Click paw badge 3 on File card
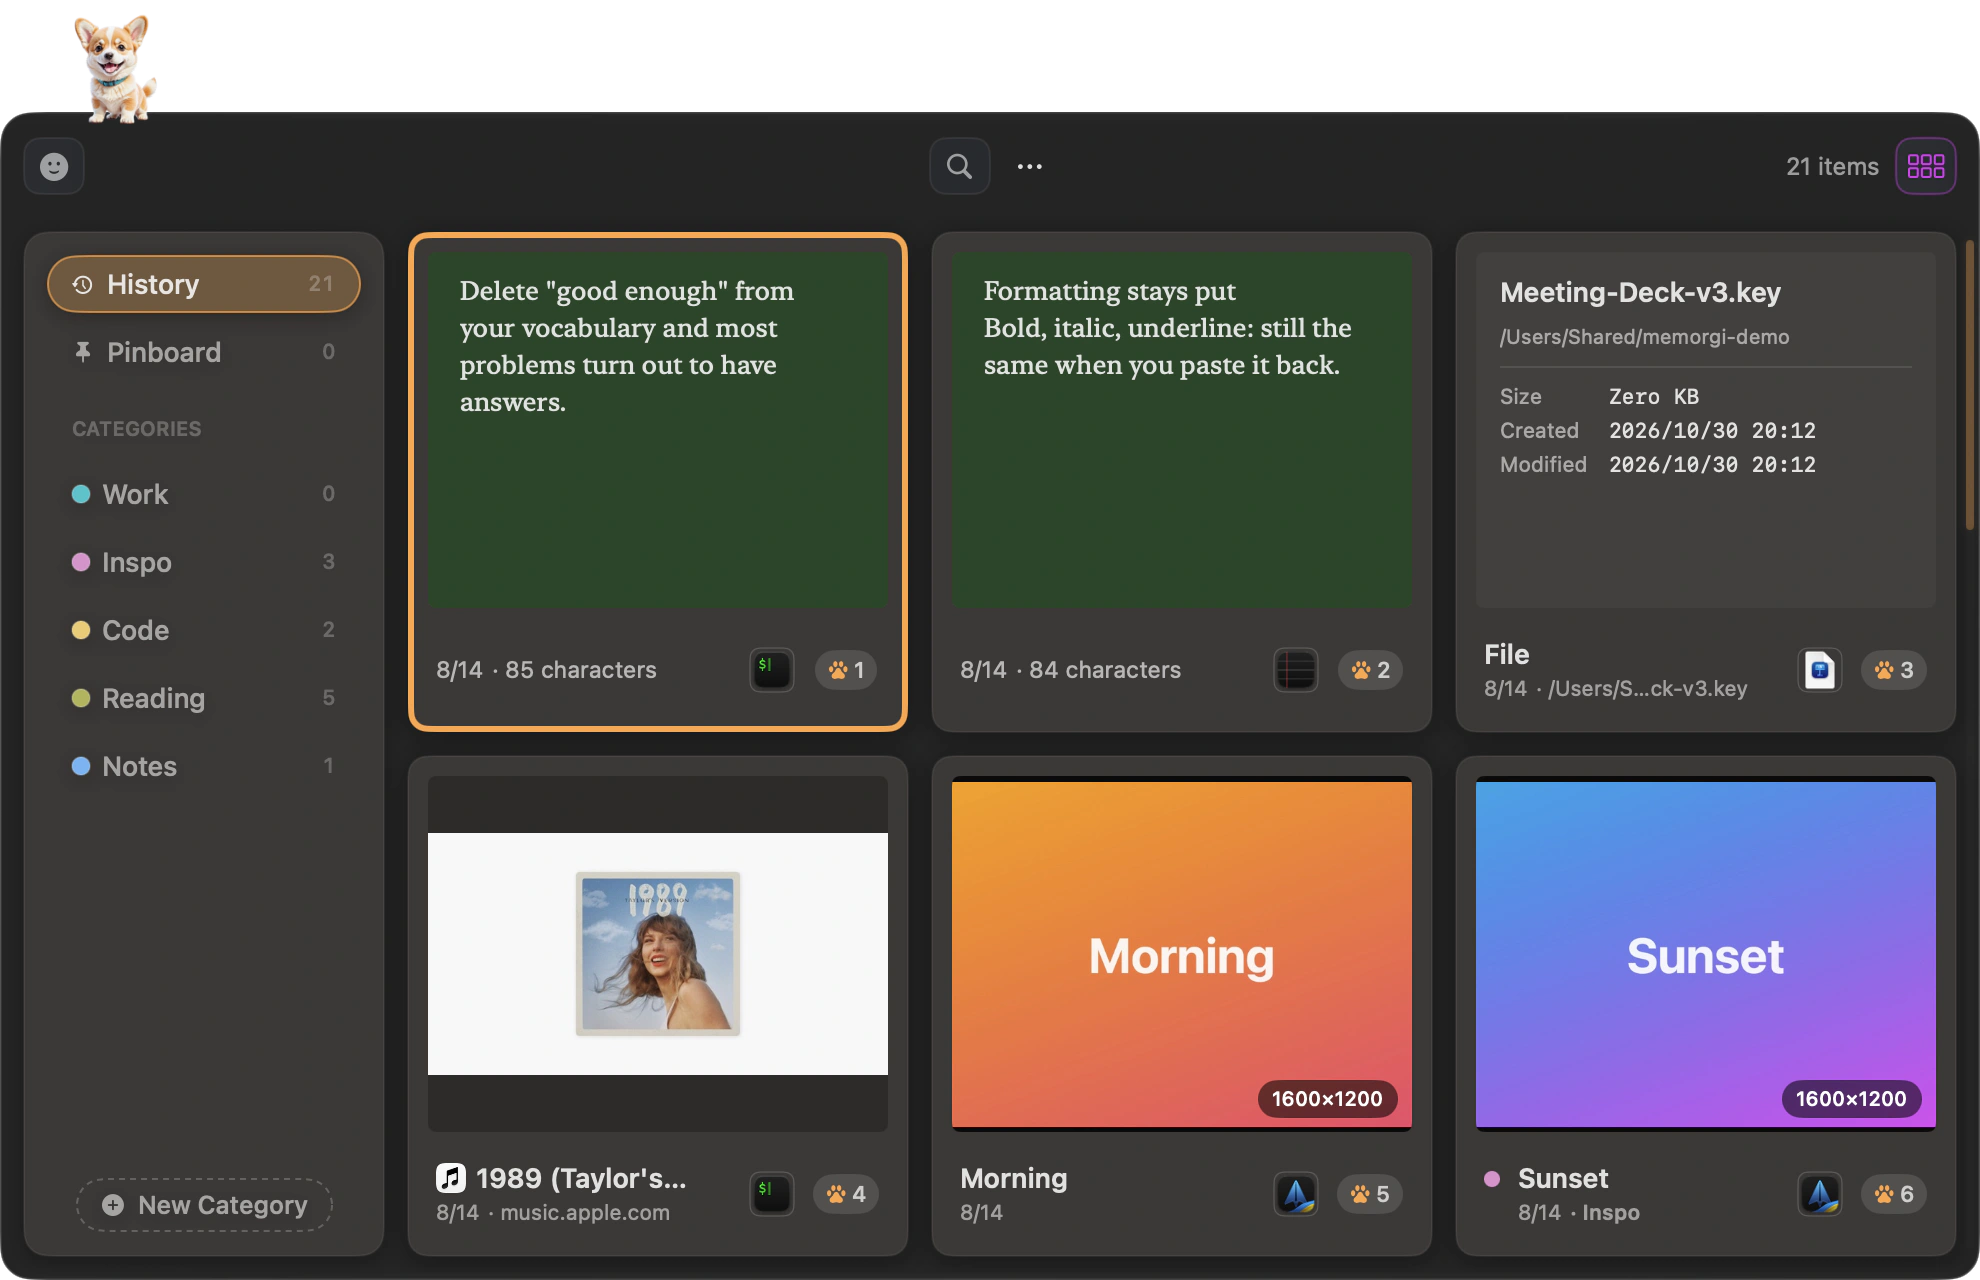 coord(1894,670)
